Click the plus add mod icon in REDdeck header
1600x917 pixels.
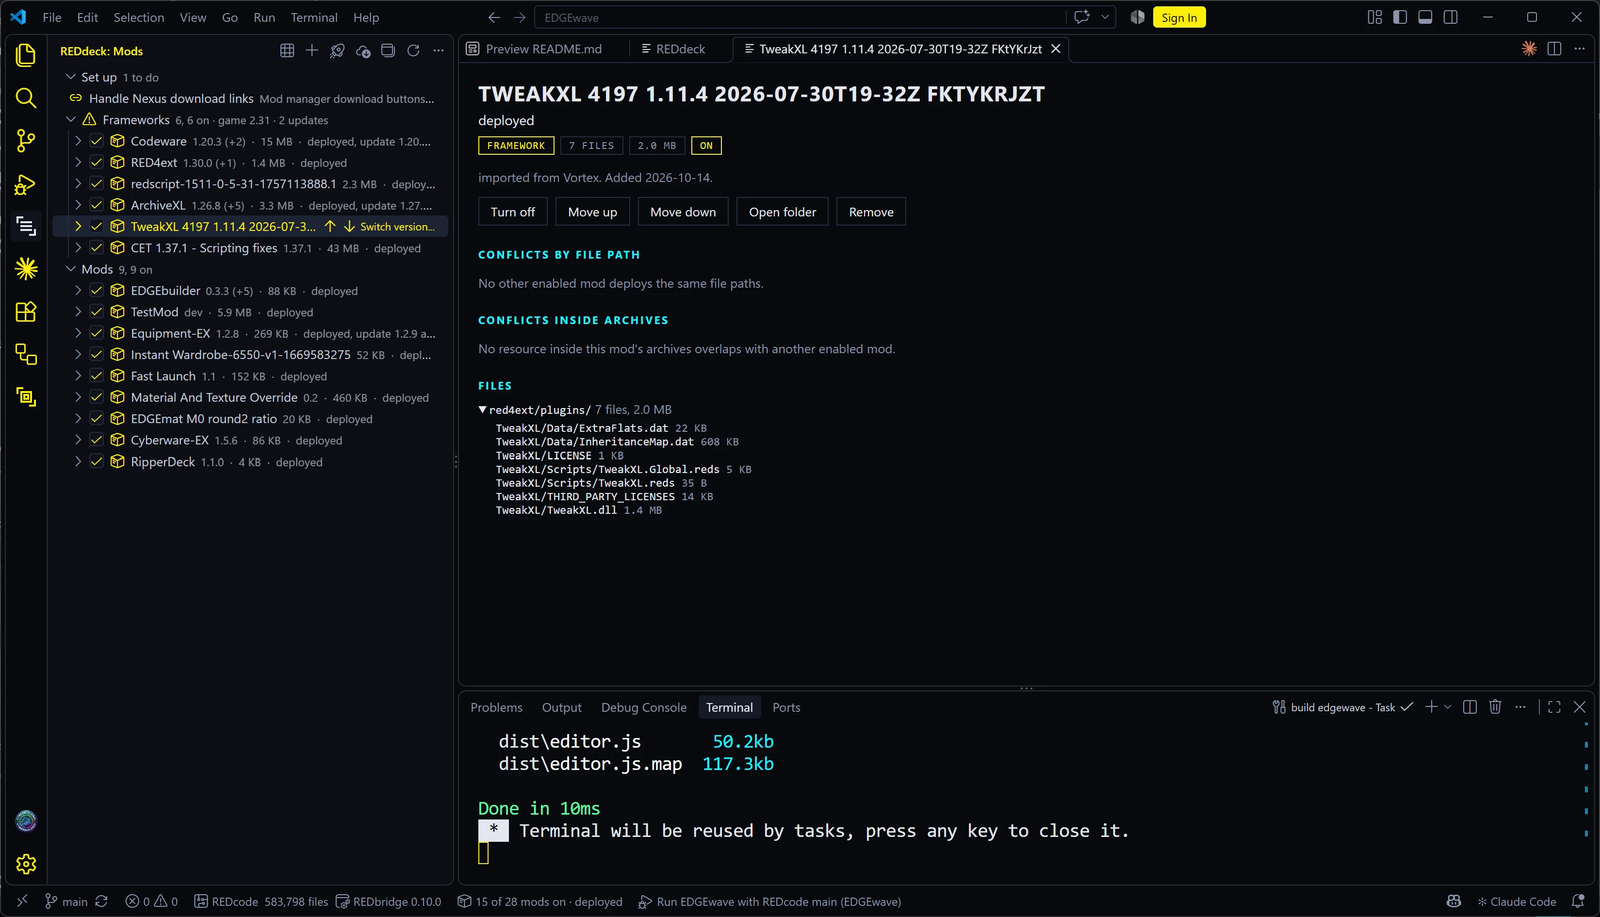(x=312, y=50)
